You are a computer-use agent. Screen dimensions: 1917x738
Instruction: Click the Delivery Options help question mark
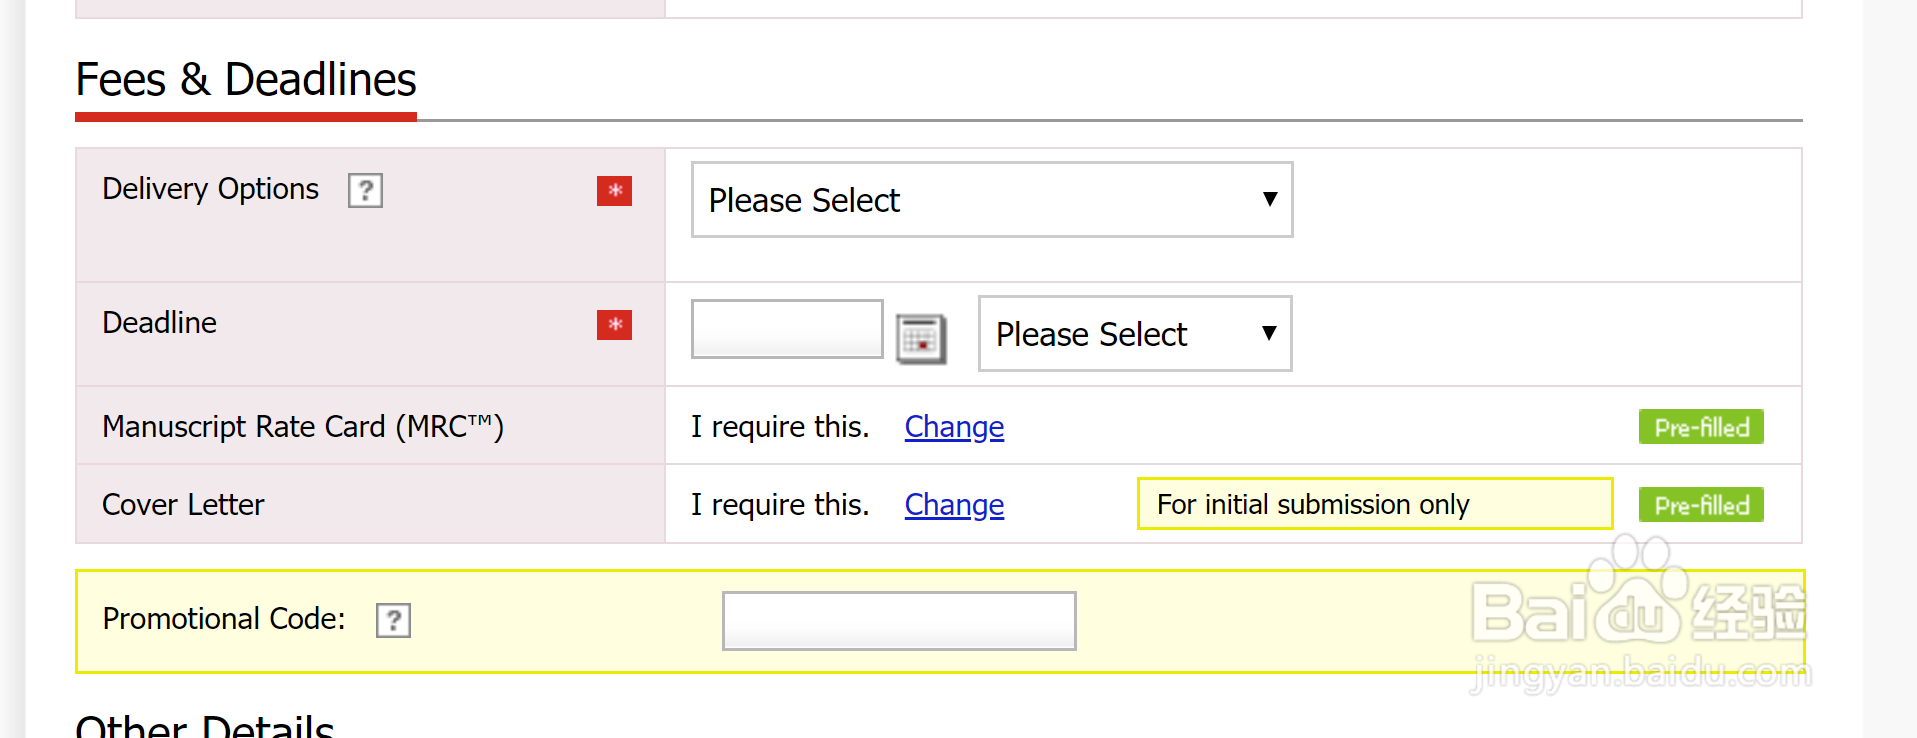point(365,190)
